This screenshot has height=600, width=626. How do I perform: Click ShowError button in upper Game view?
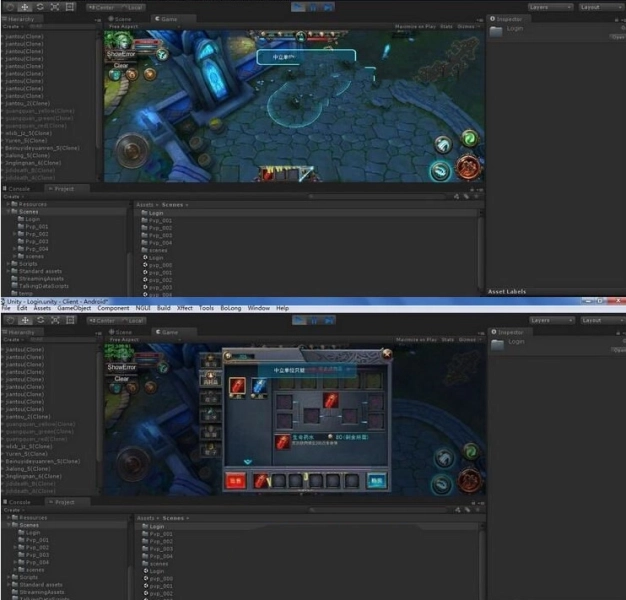(x=121, y=54)
